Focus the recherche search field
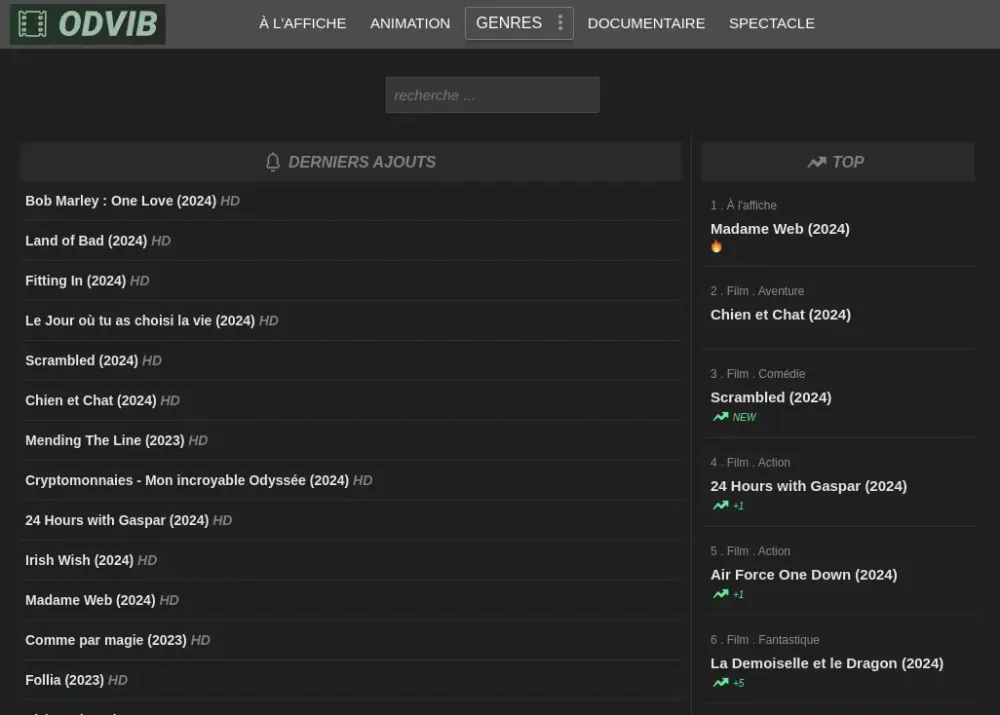This screenshot has height=715, width=1000. point(492,95)
